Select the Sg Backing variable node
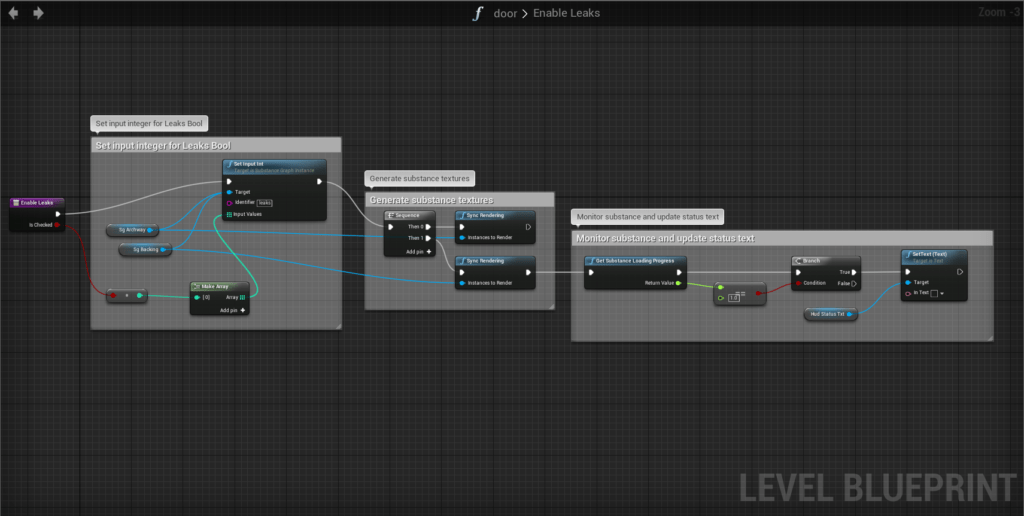Image resolution: width=1024 pixels, height=516 pixels. point(145,250)
